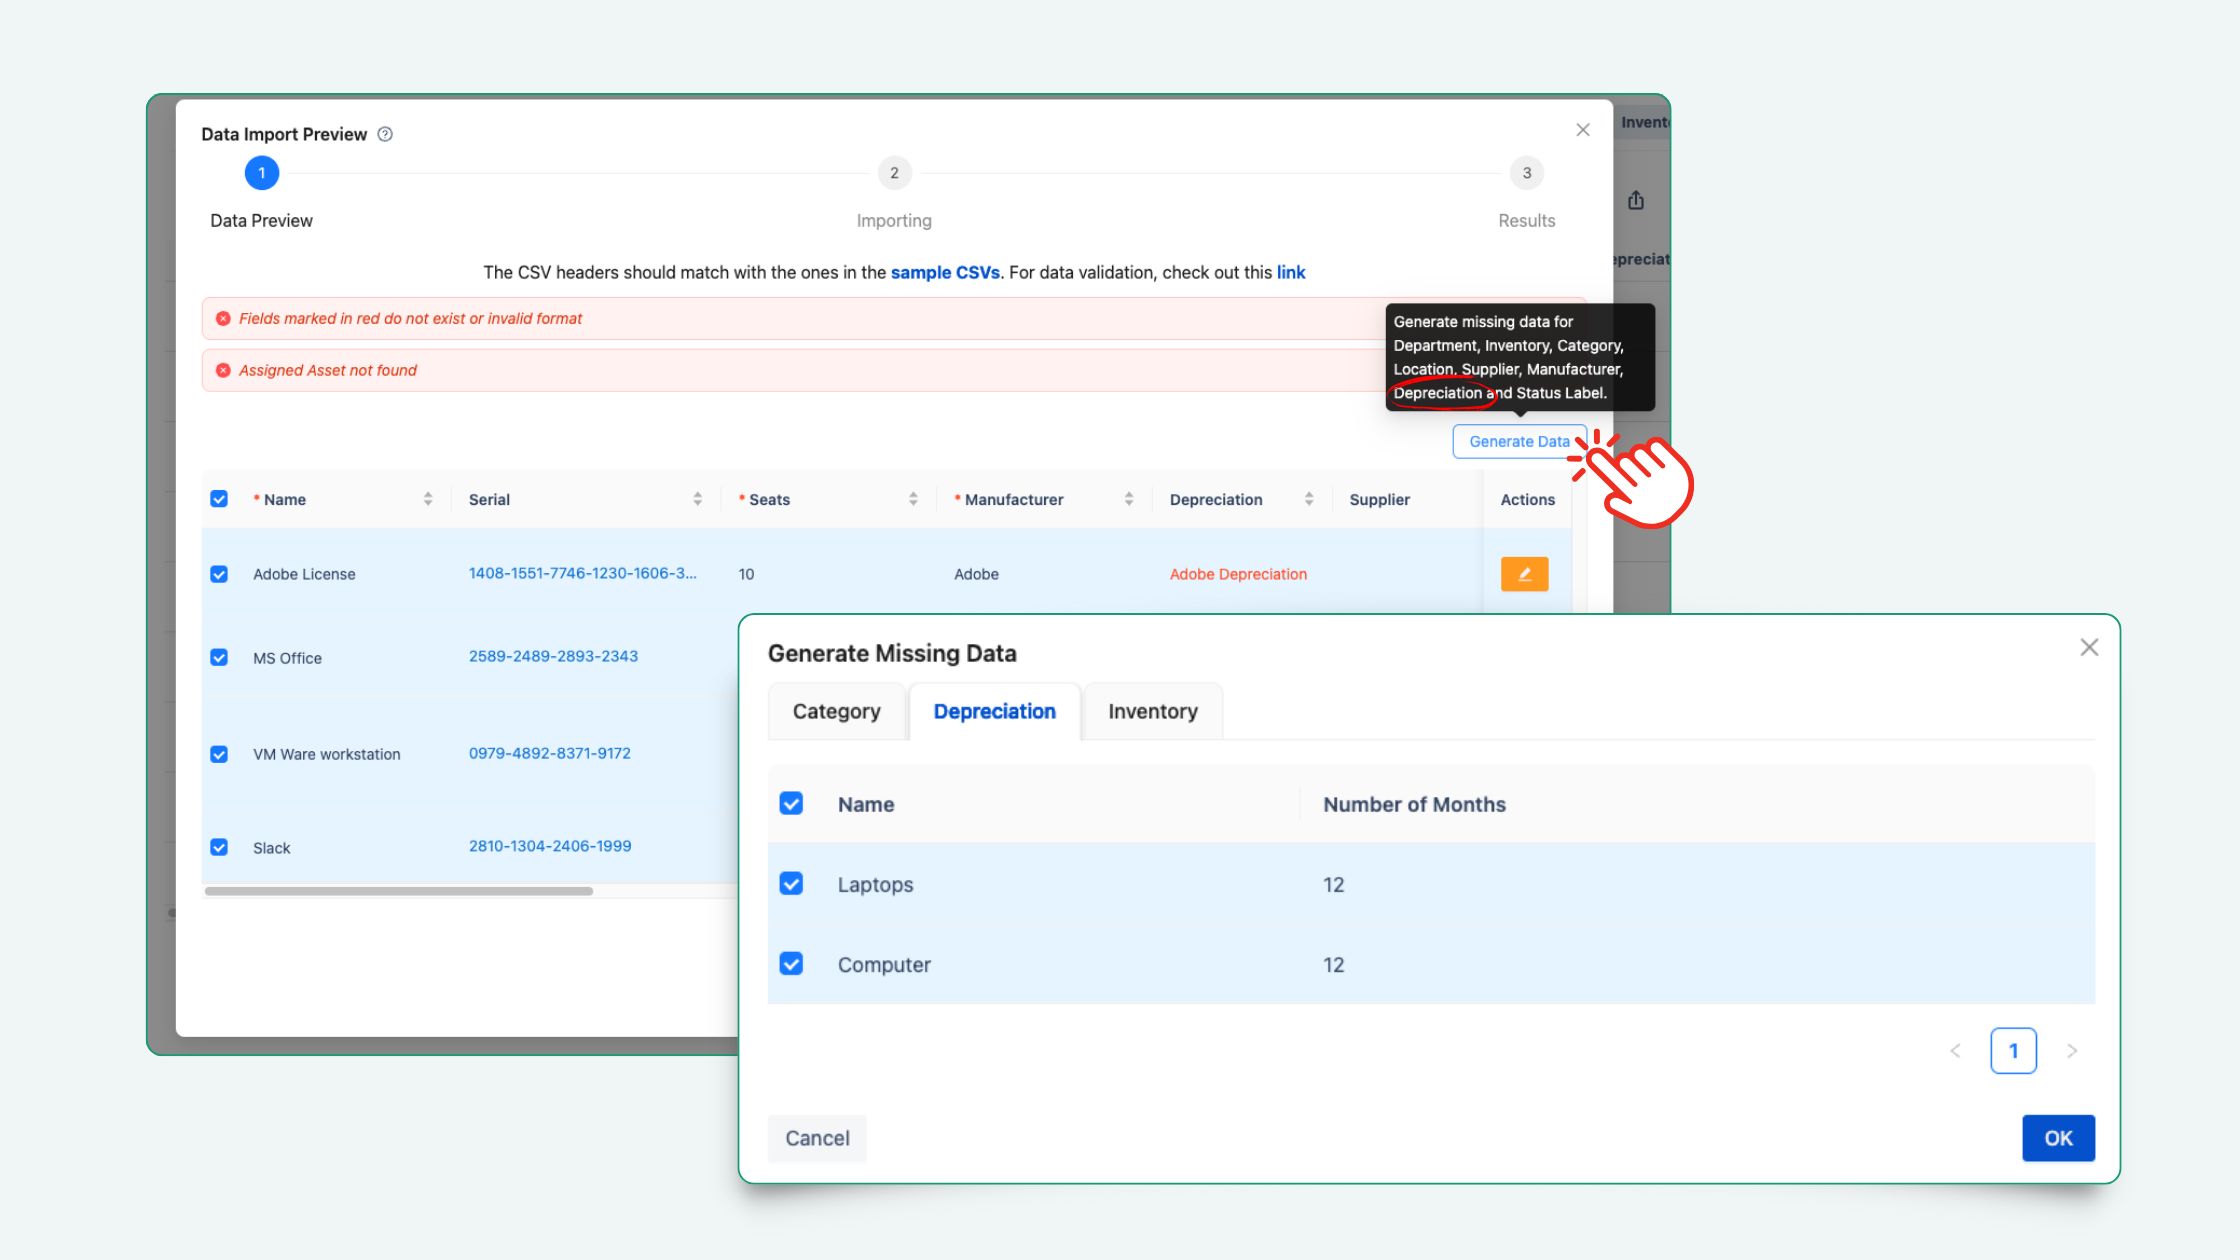The height and width of the screenshot is (1260, 2240).
Task: Uncheck the Computer depreciation checkbox
Action: [791, 964]
